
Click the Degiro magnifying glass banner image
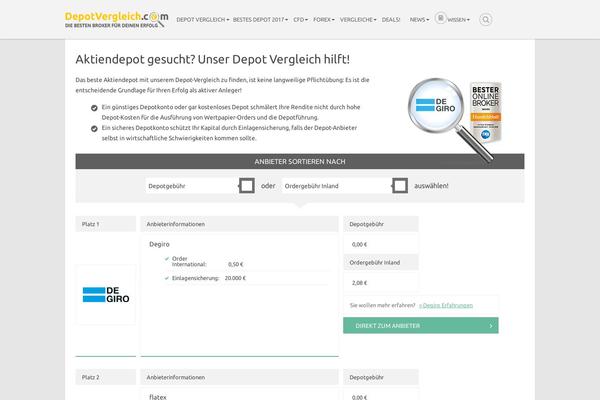[450, 120]
